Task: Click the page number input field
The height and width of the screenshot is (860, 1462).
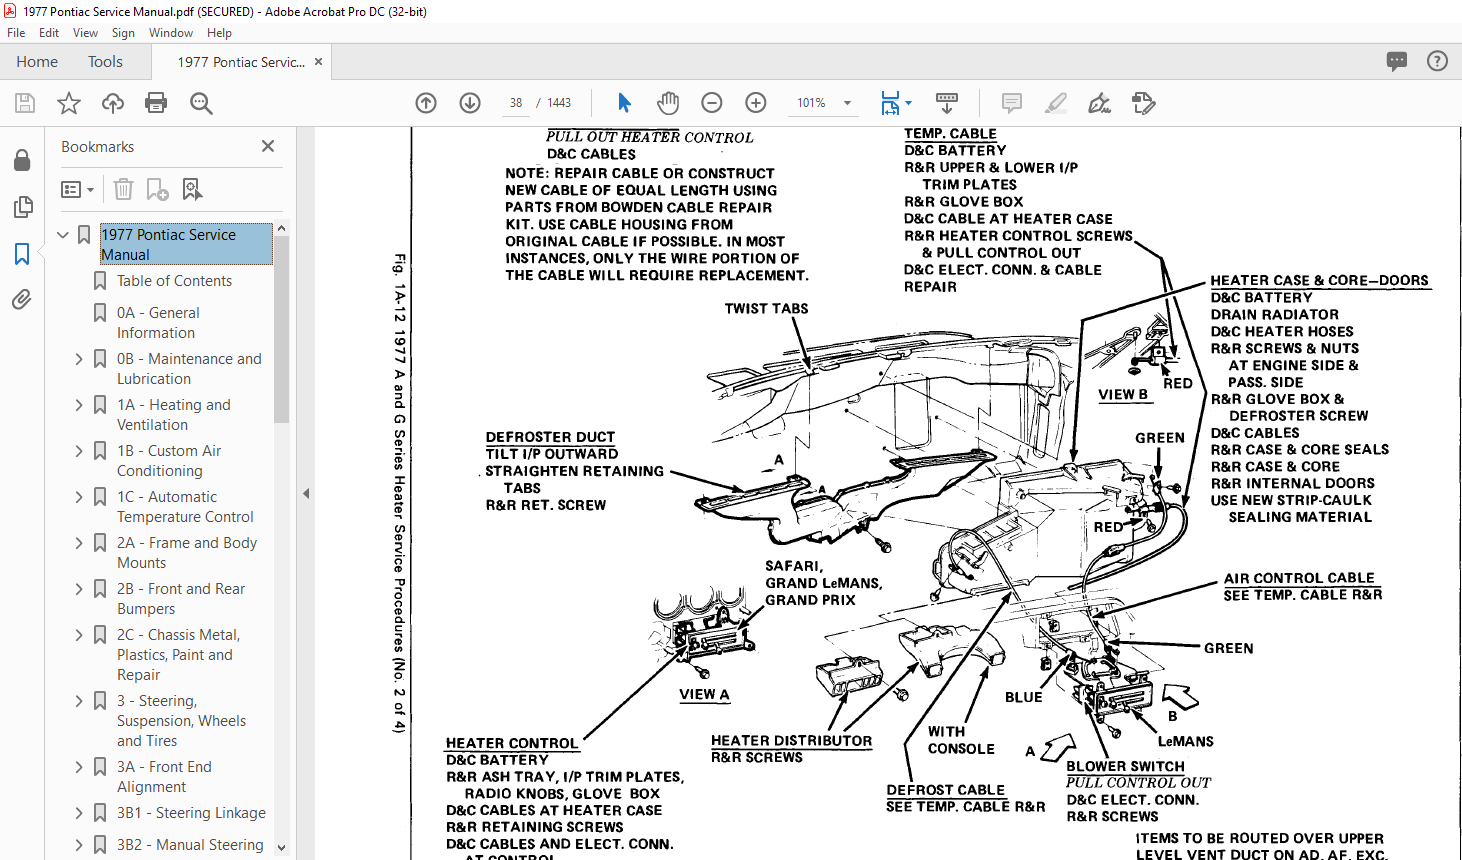Action: pyautogui.click(x=516, y=103)
